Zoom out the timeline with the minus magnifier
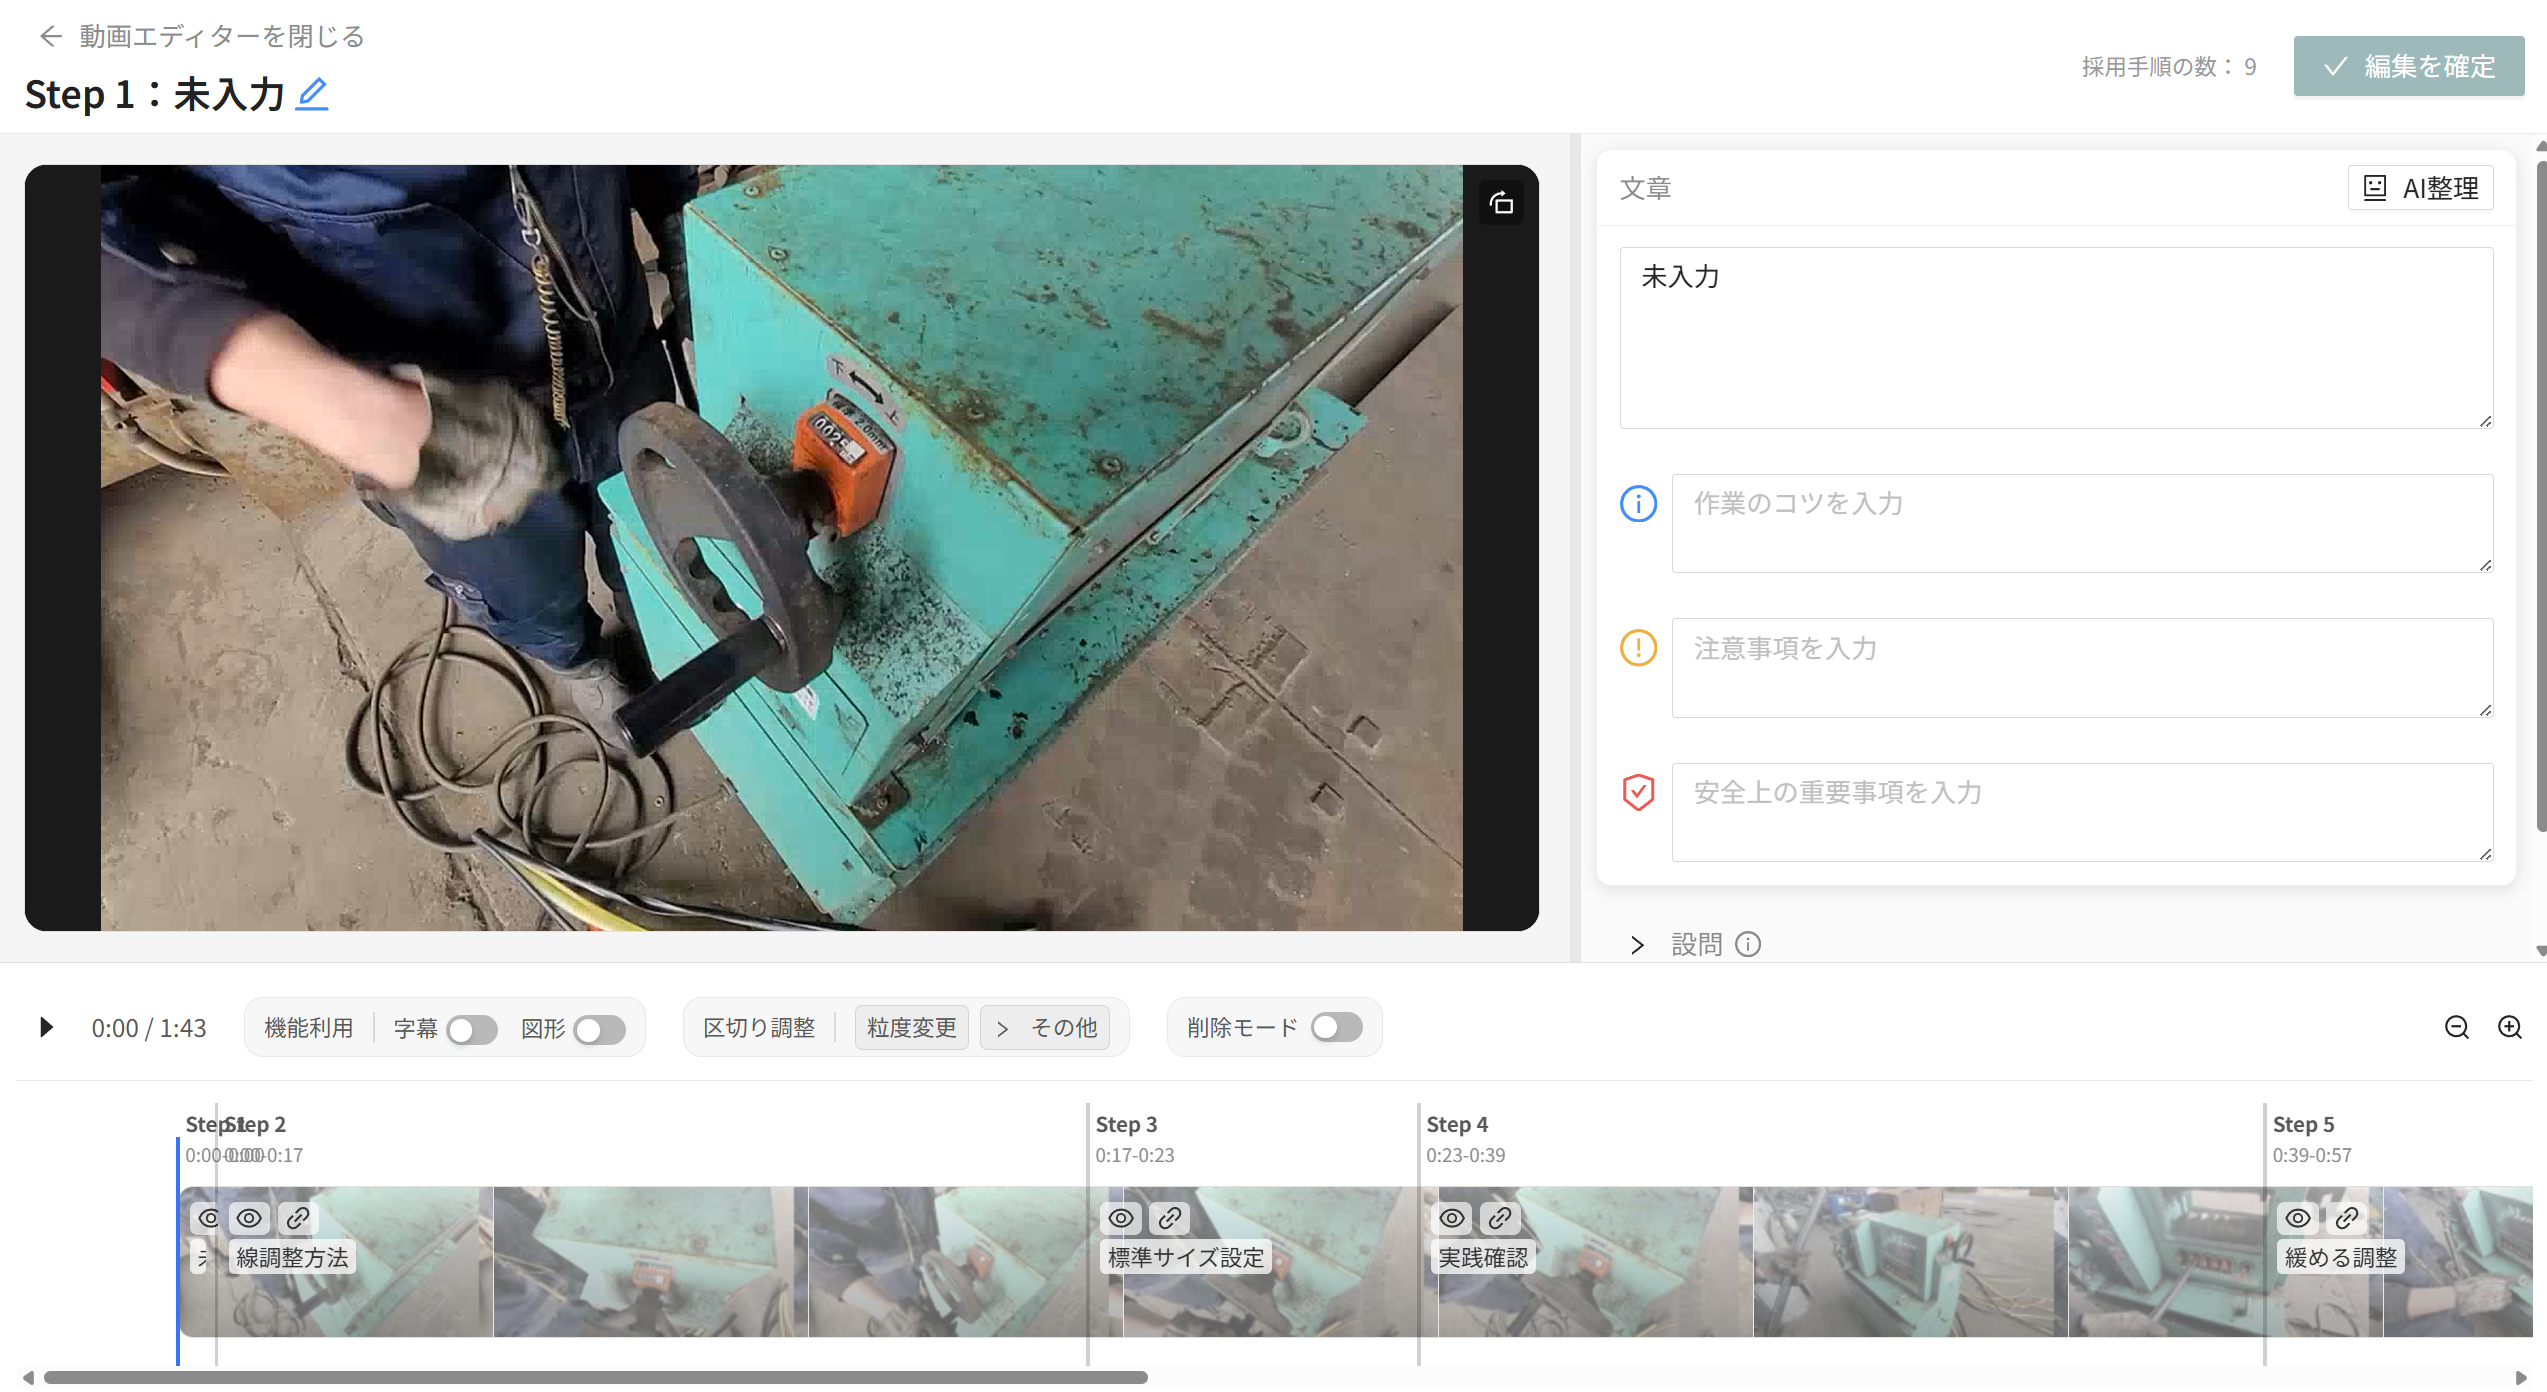 point(2456,1027)
